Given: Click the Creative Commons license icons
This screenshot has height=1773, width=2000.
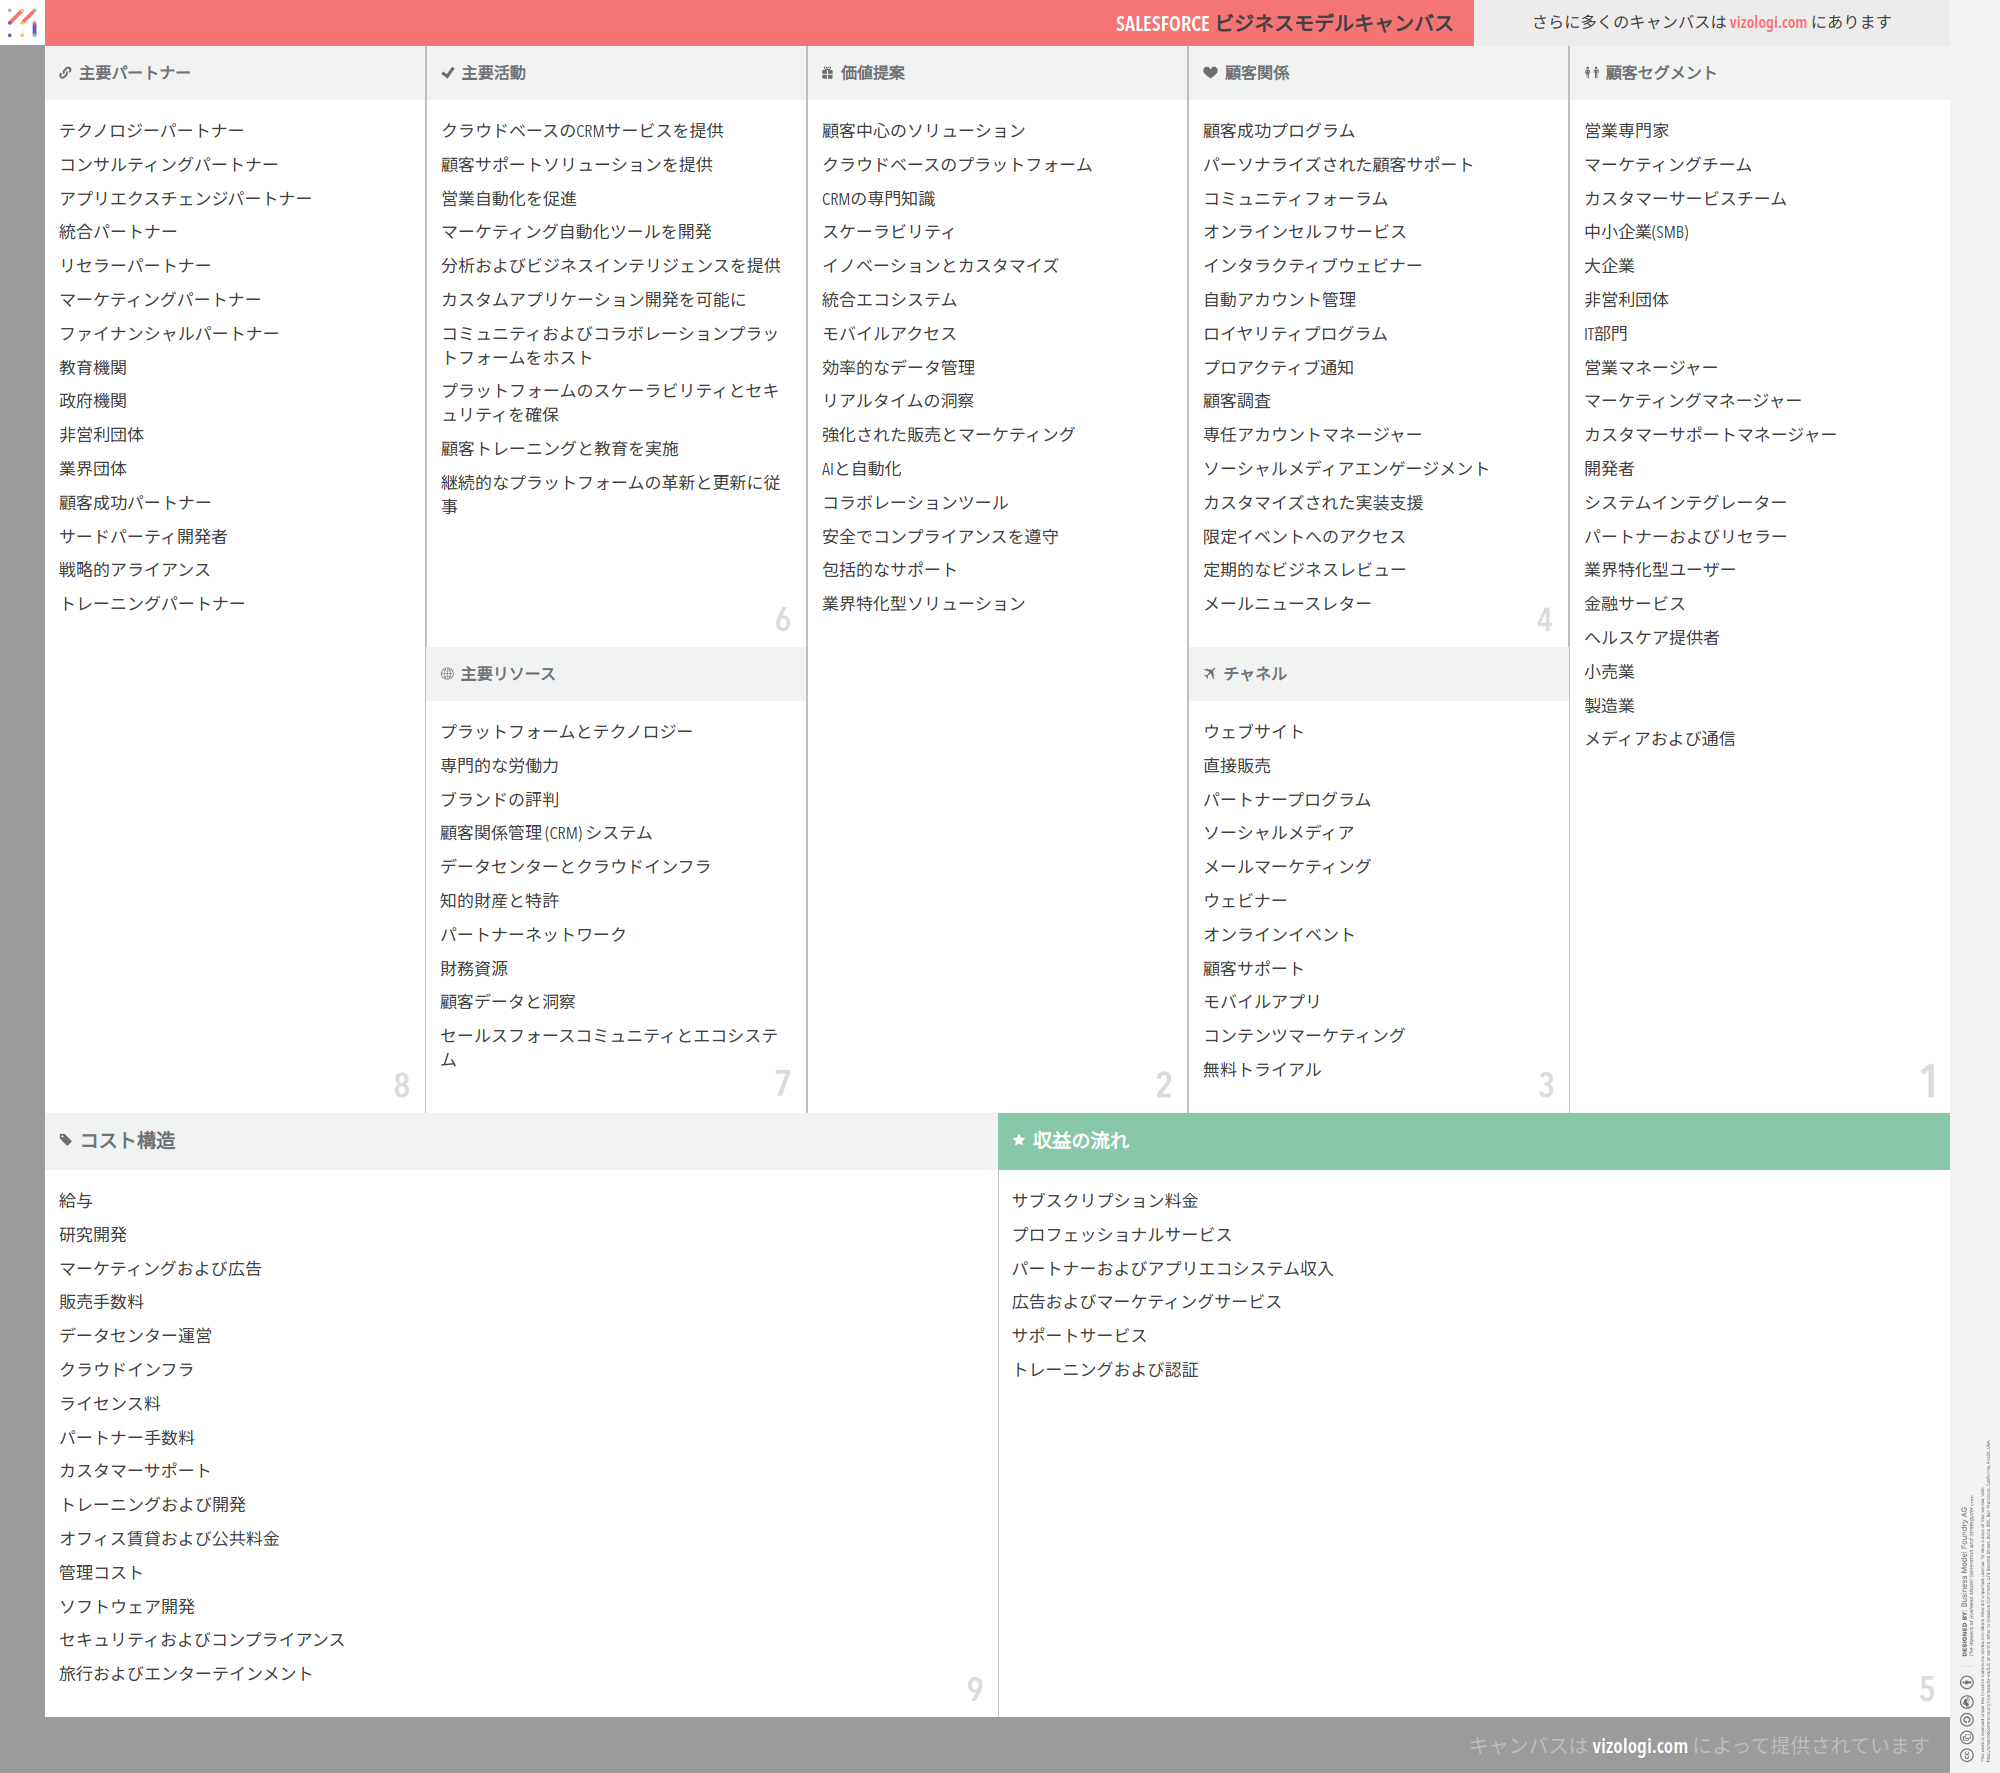Looking at the screenshot, I should tap(1966, 1718).
